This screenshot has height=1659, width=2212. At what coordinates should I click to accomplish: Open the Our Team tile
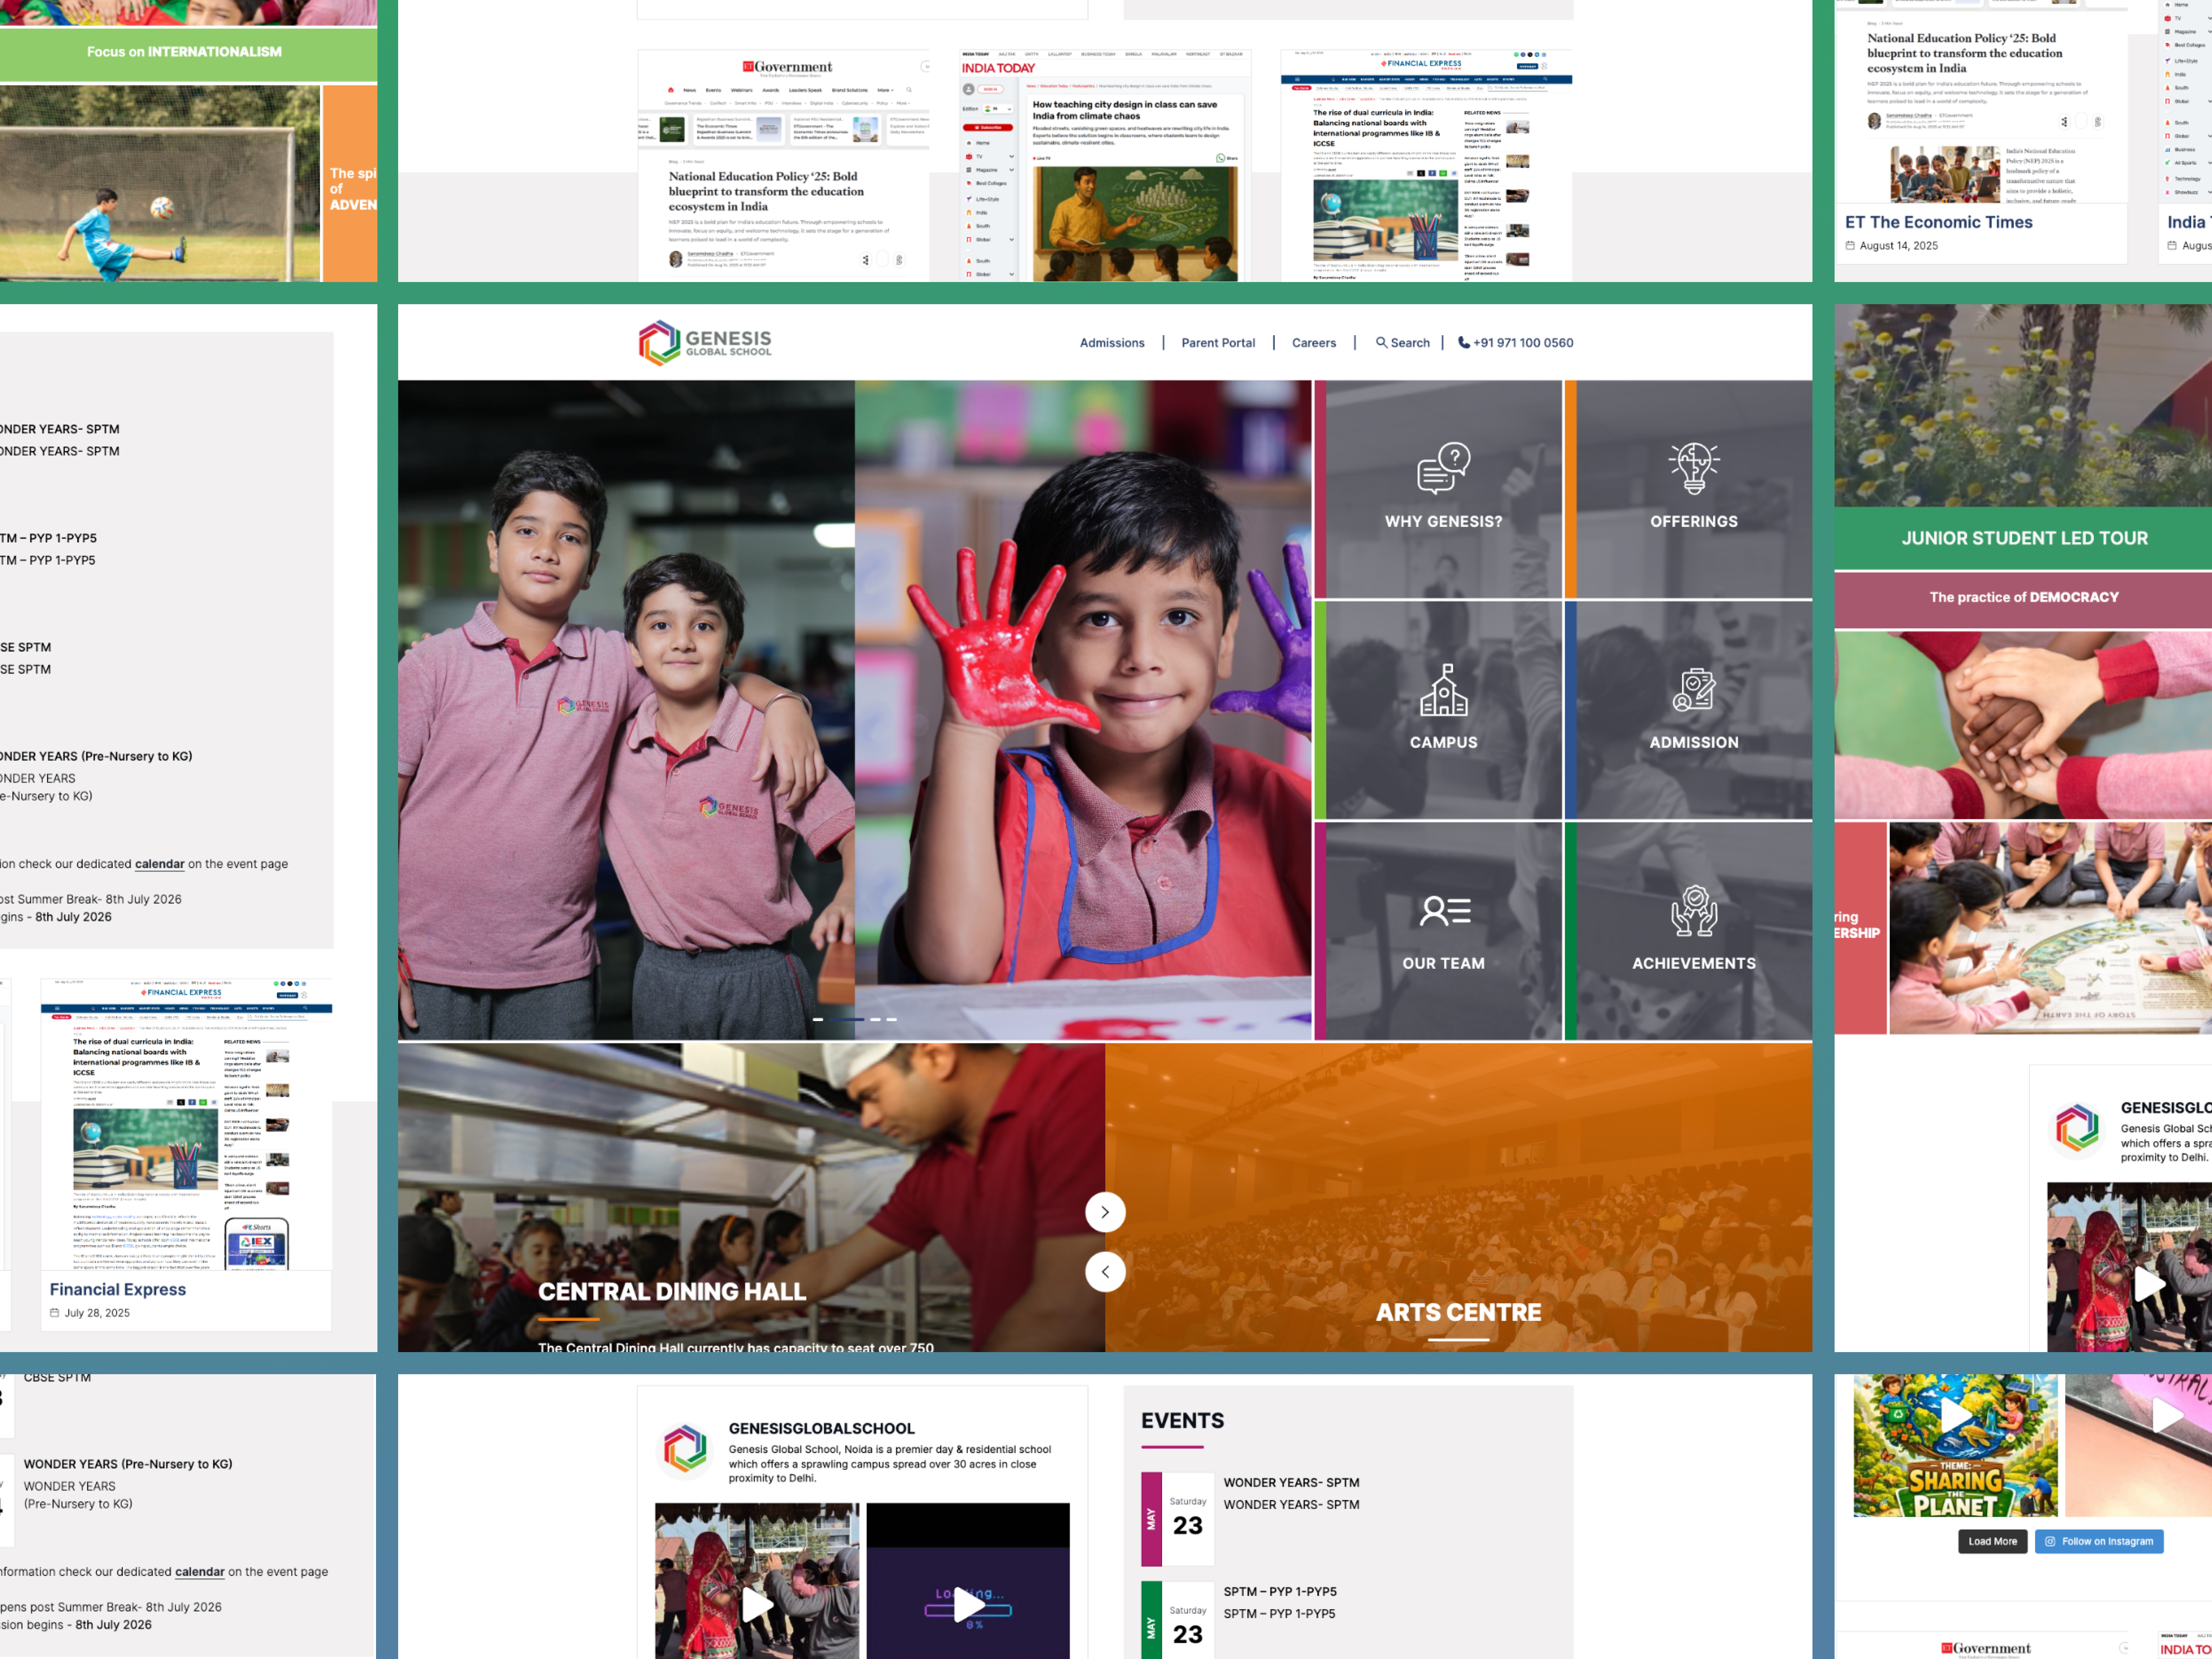[x=1438, y=931]
